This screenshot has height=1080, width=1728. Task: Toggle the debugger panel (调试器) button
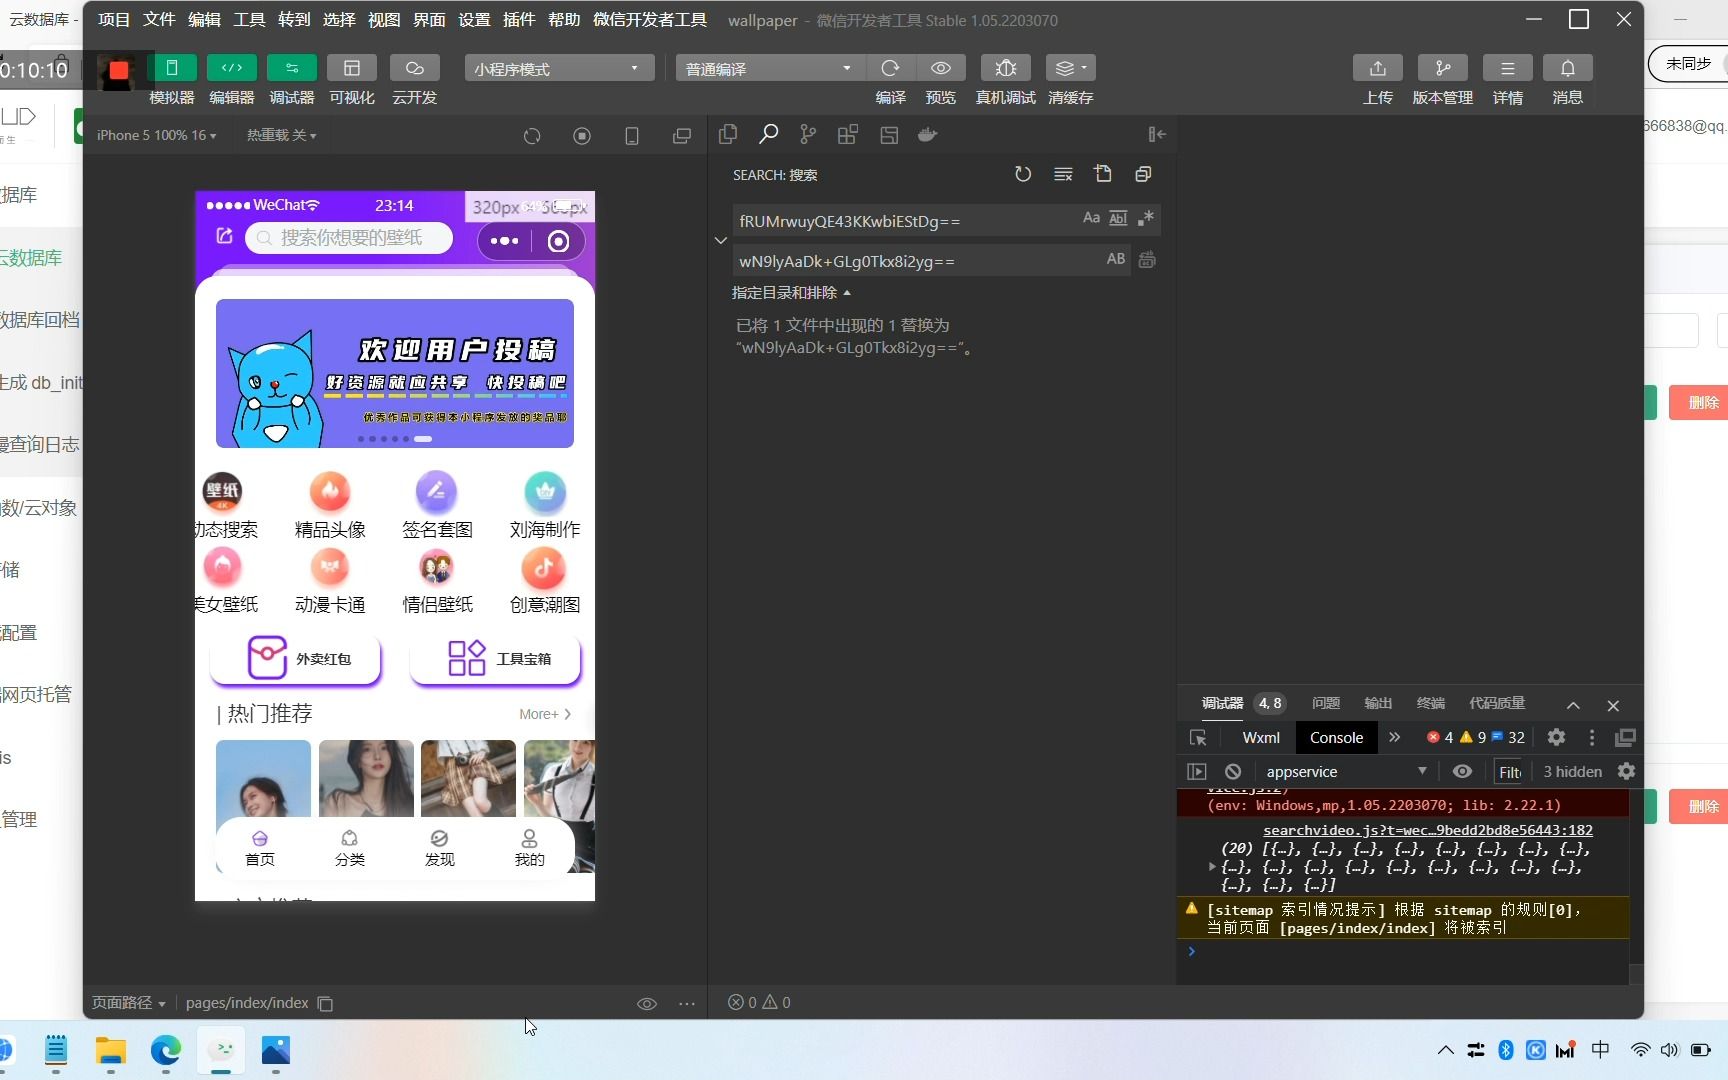click(x=292, y=68)
